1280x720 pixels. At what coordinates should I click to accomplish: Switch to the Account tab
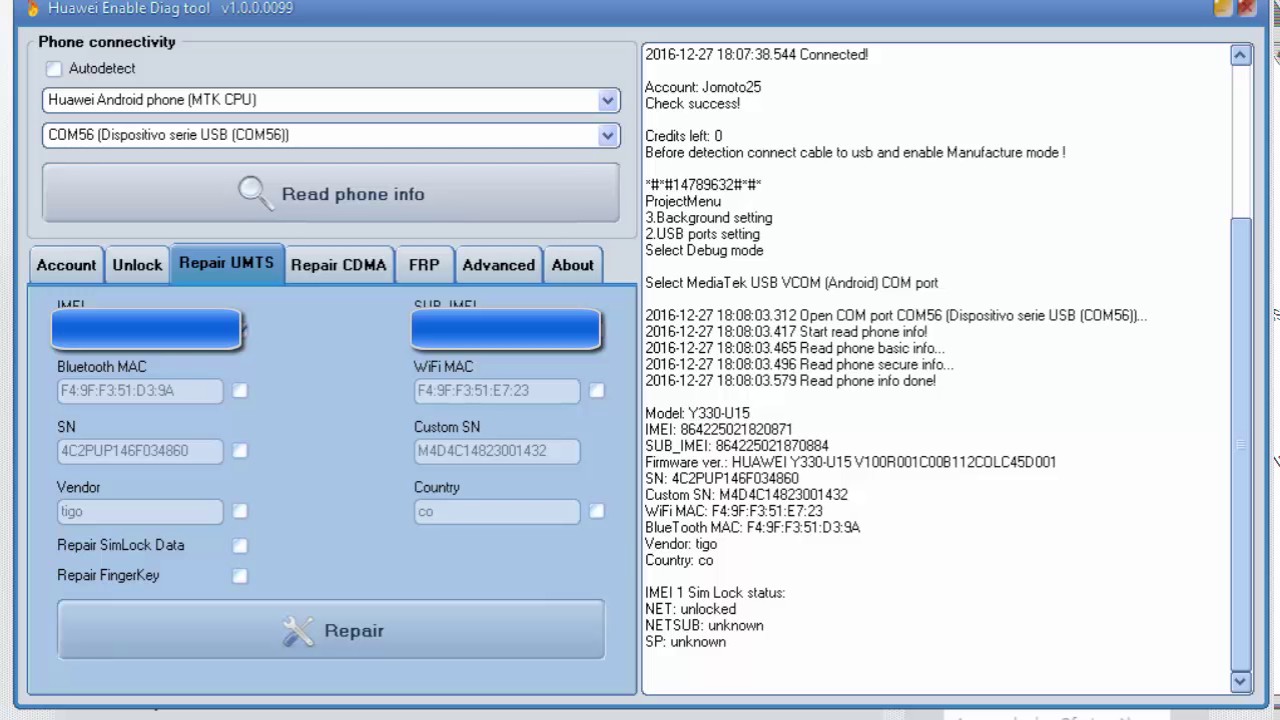click(66, 265)
